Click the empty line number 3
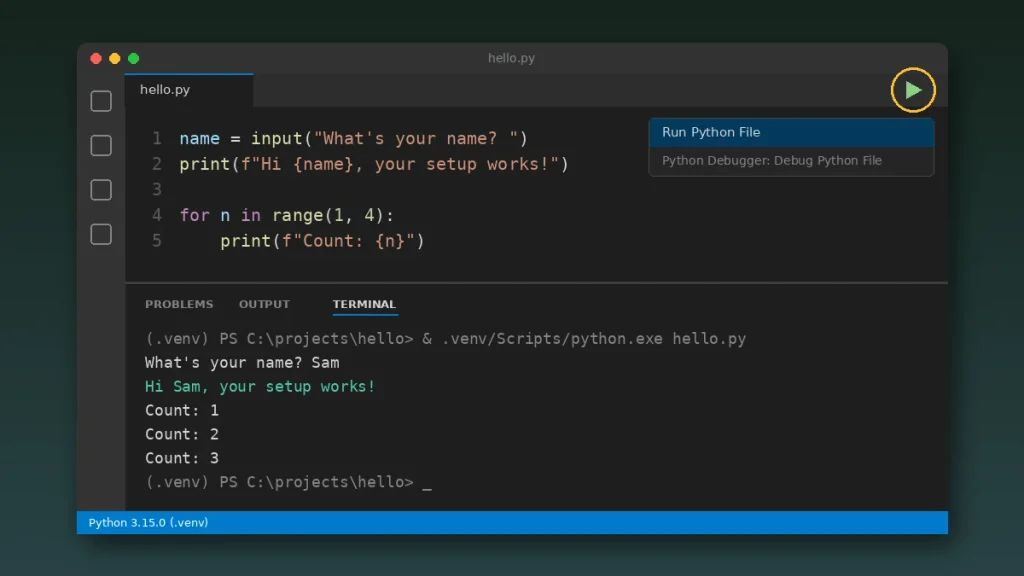 (157, 189)
